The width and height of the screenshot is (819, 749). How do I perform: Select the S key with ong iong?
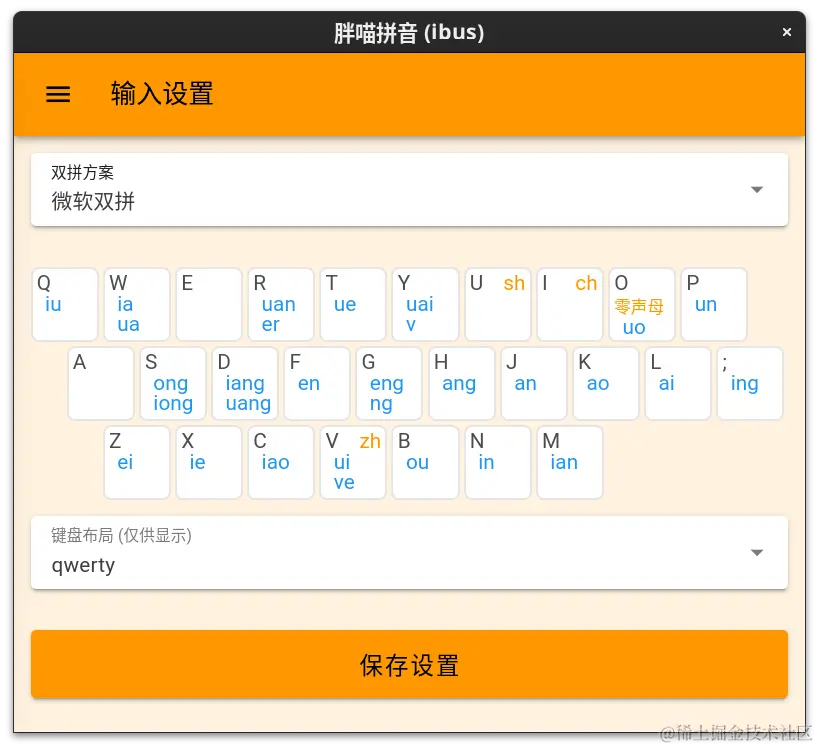[x=173, y=383]
